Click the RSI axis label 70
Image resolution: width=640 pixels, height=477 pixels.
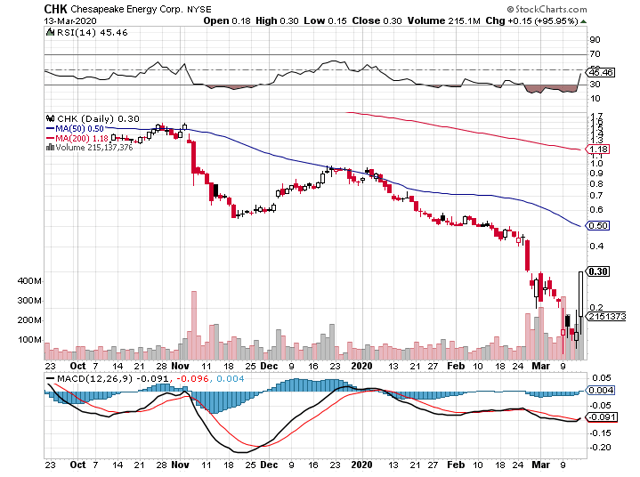pos(595,54)
